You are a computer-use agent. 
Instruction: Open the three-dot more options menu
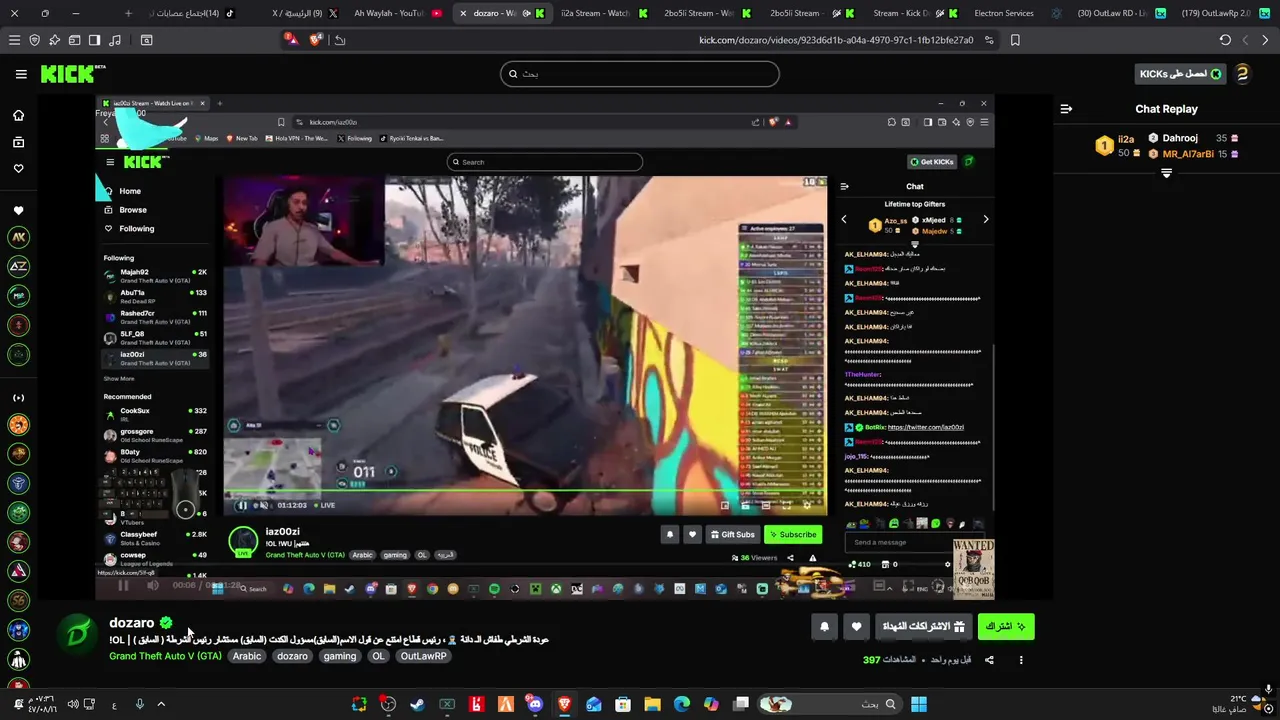click(1021, 660)
